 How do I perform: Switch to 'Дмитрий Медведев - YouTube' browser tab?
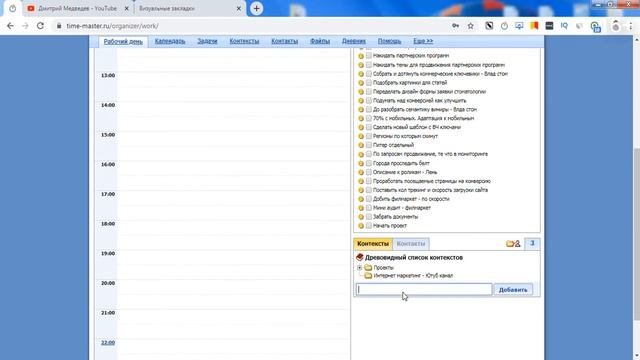78,8
